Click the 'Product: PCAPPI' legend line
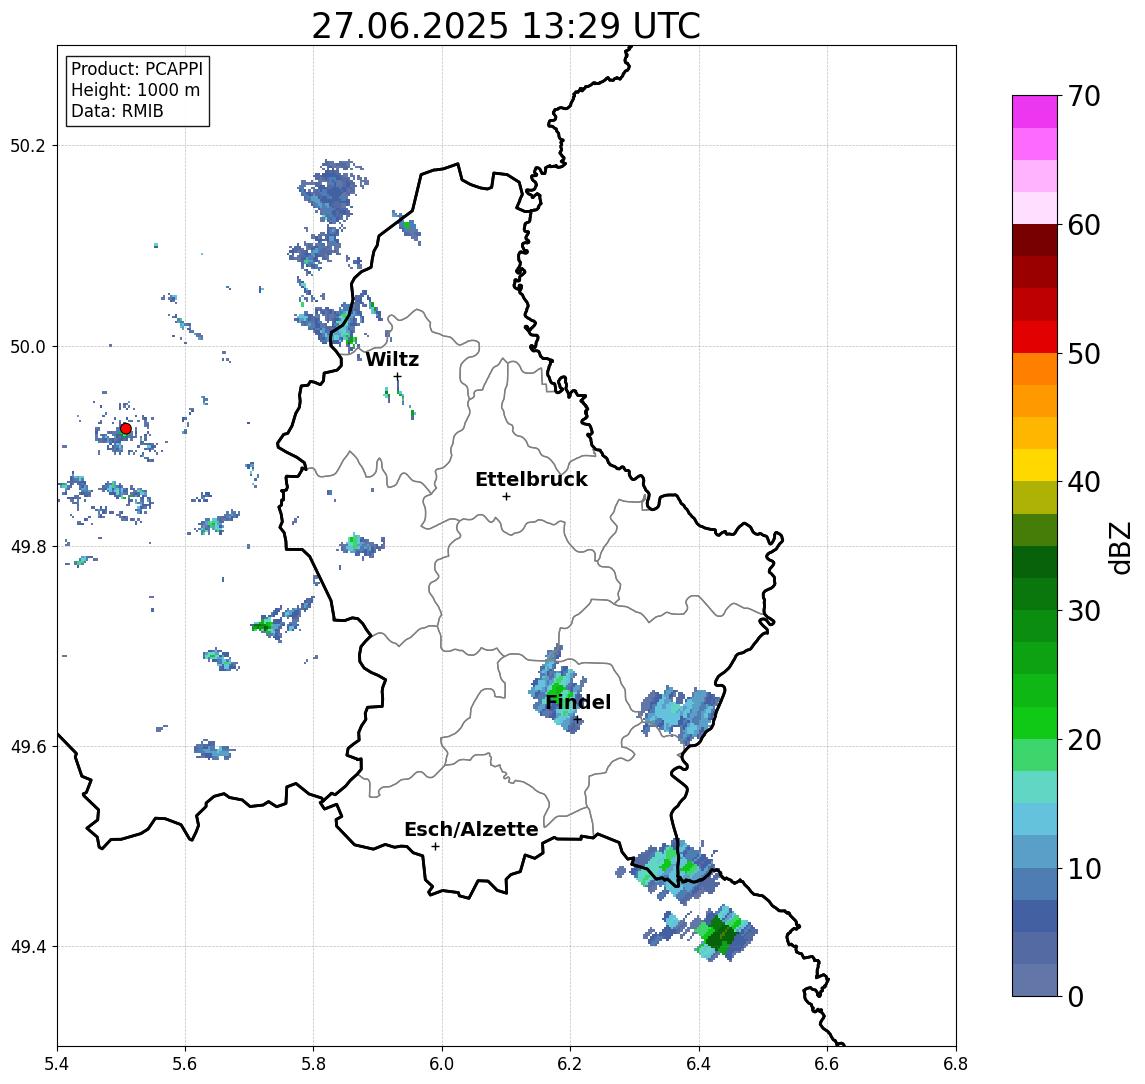The width and height of the screenshot is (1145, 1084). coord(137,69)
